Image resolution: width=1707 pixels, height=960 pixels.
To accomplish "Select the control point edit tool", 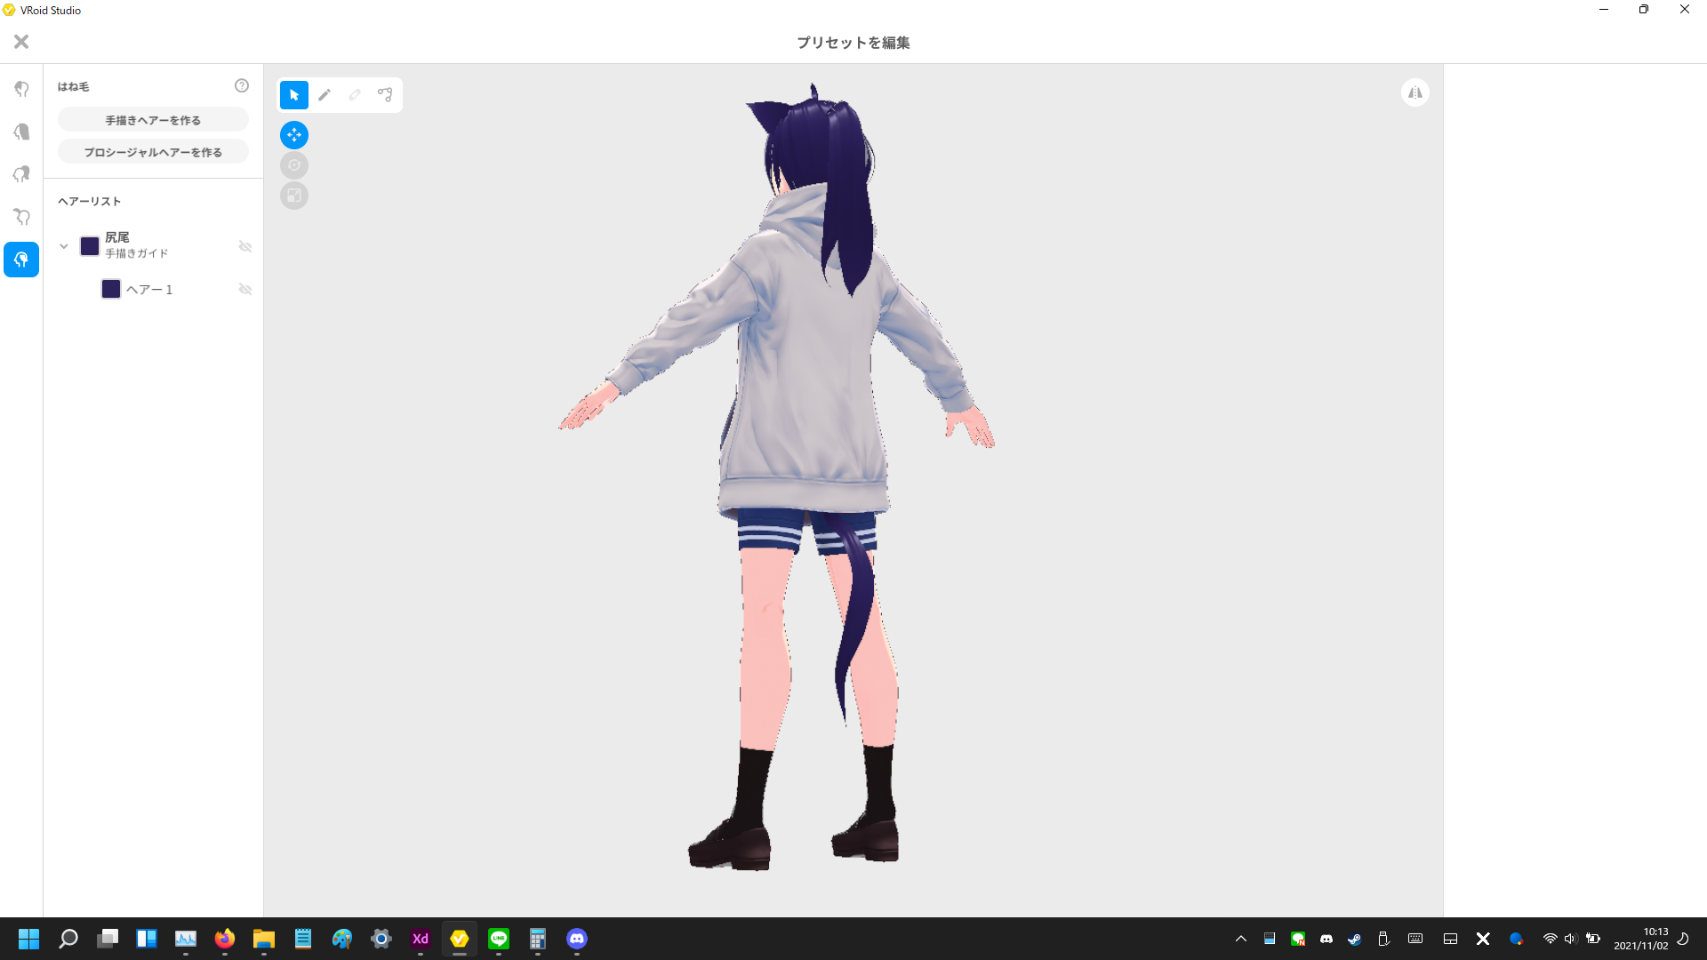I will tap(385, 95).
